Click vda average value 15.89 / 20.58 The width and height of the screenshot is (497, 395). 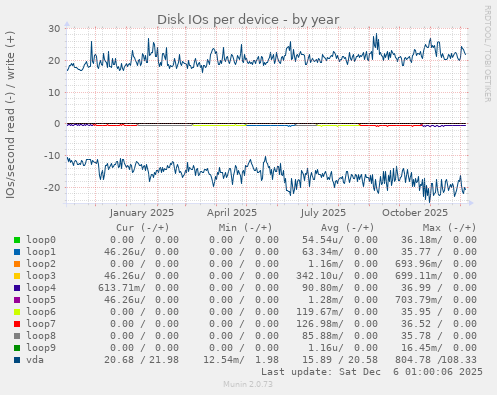pyautogui.click(x=340, y=360)
